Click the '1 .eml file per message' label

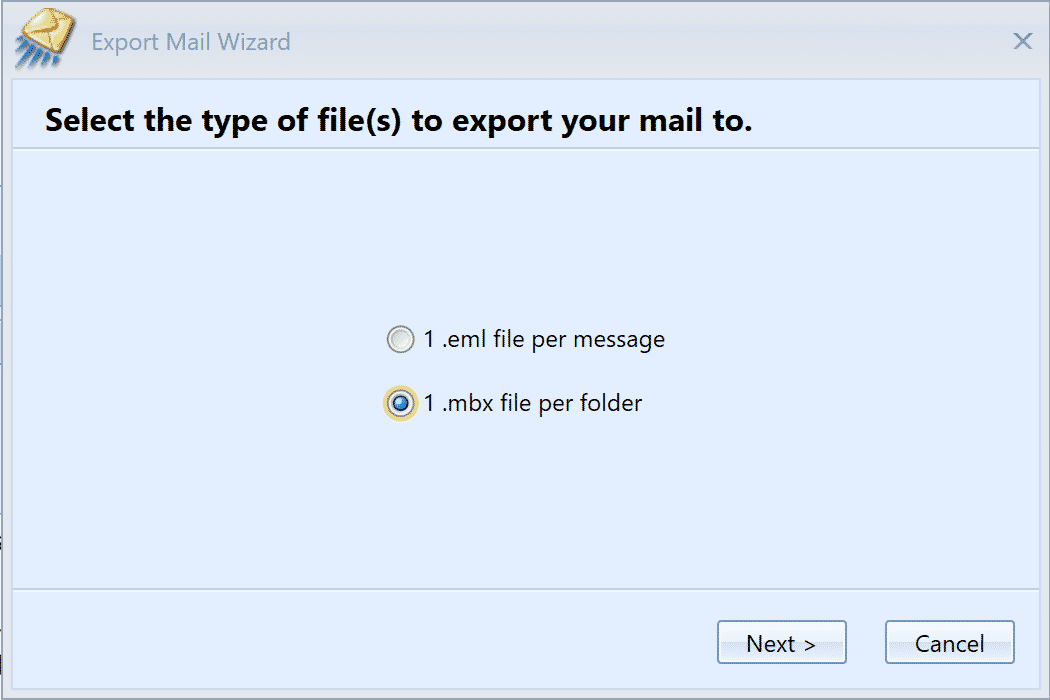tap(544, 340)
